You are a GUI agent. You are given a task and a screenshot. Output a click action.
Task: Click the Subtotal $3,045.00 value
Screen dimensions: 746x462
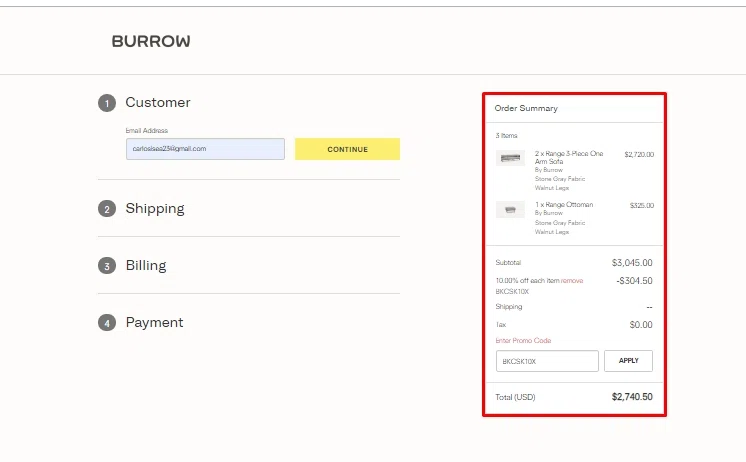click(632, 263)
